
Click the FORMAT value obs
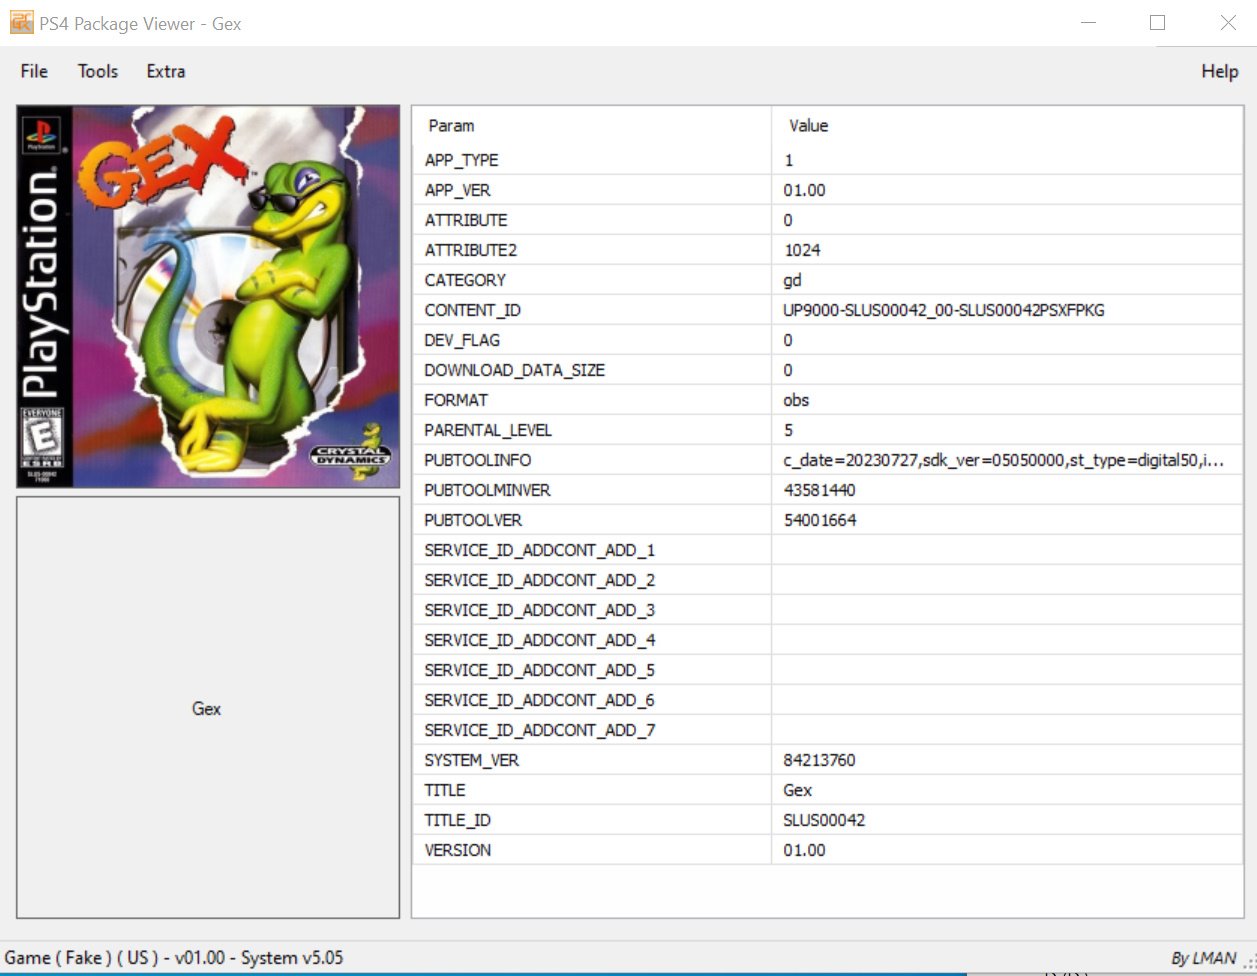click(796, 400)
